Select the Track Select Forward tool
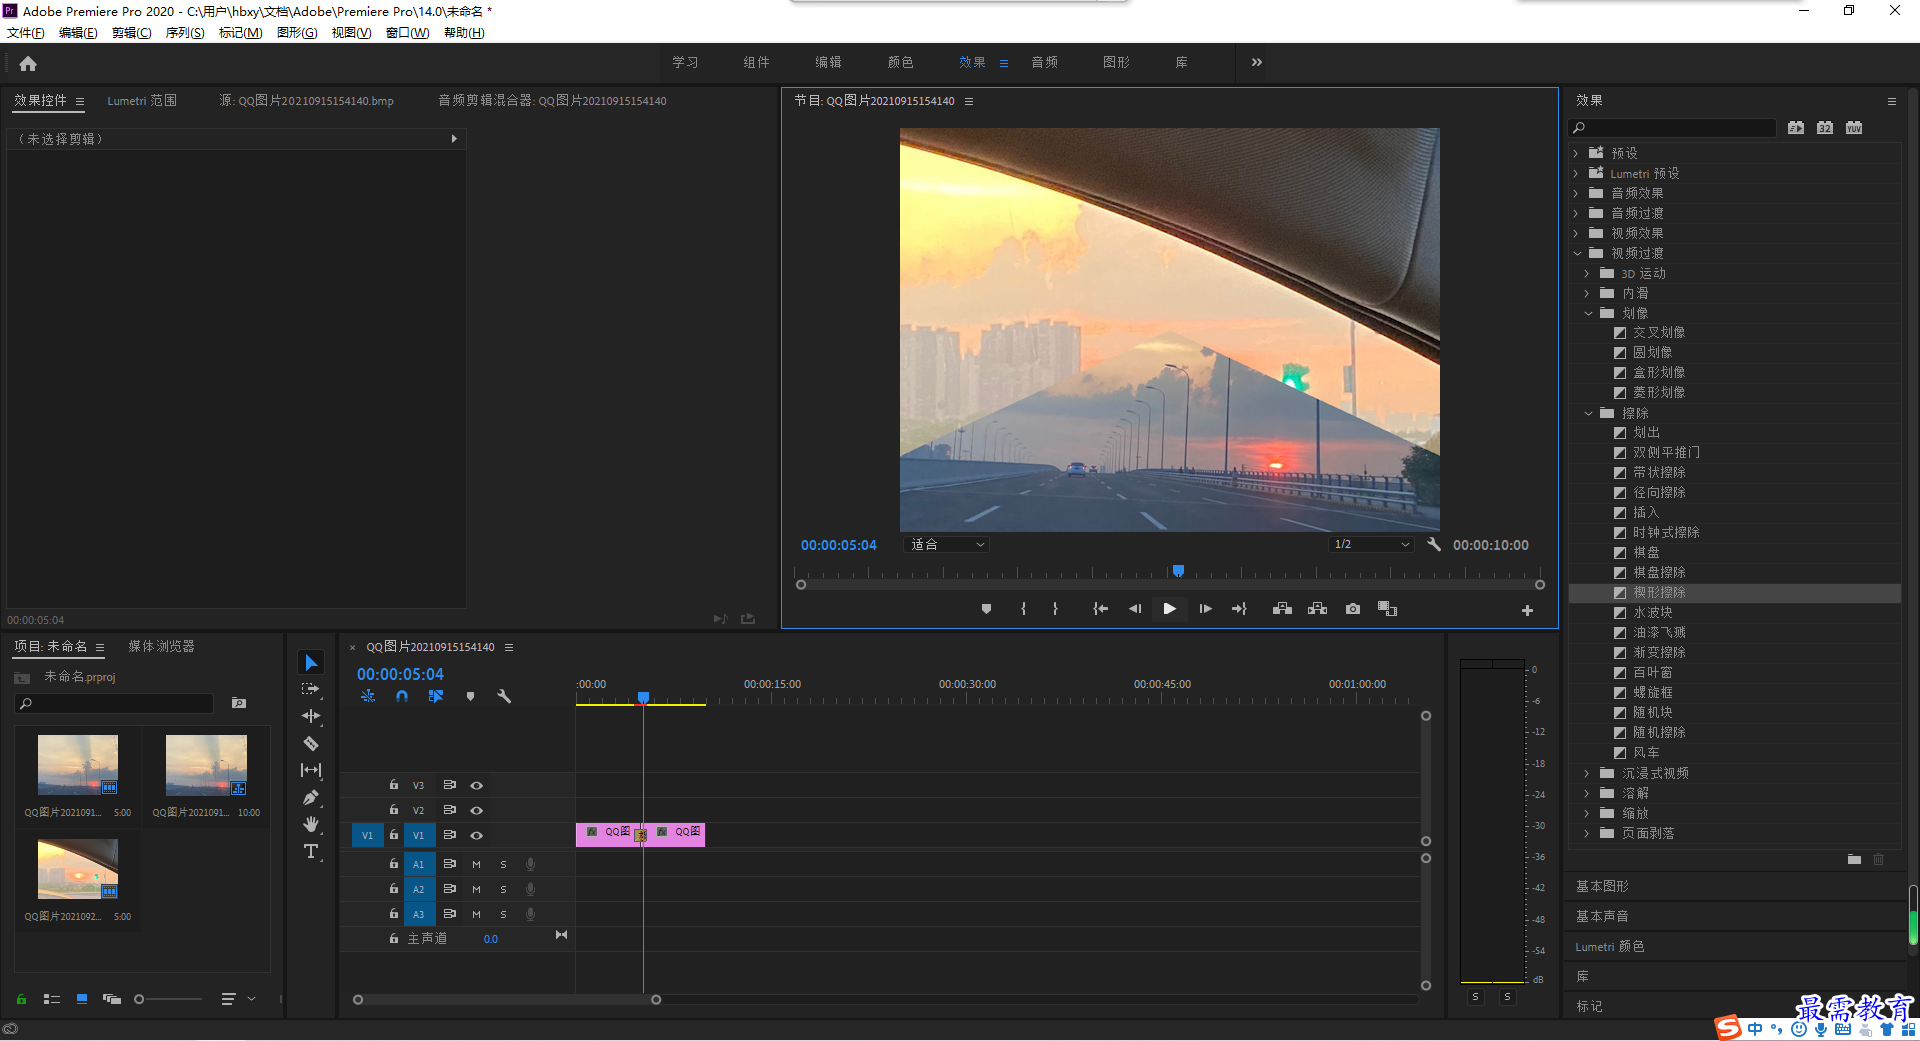This screenshot has width=1920, height=1041. point(311,689)
